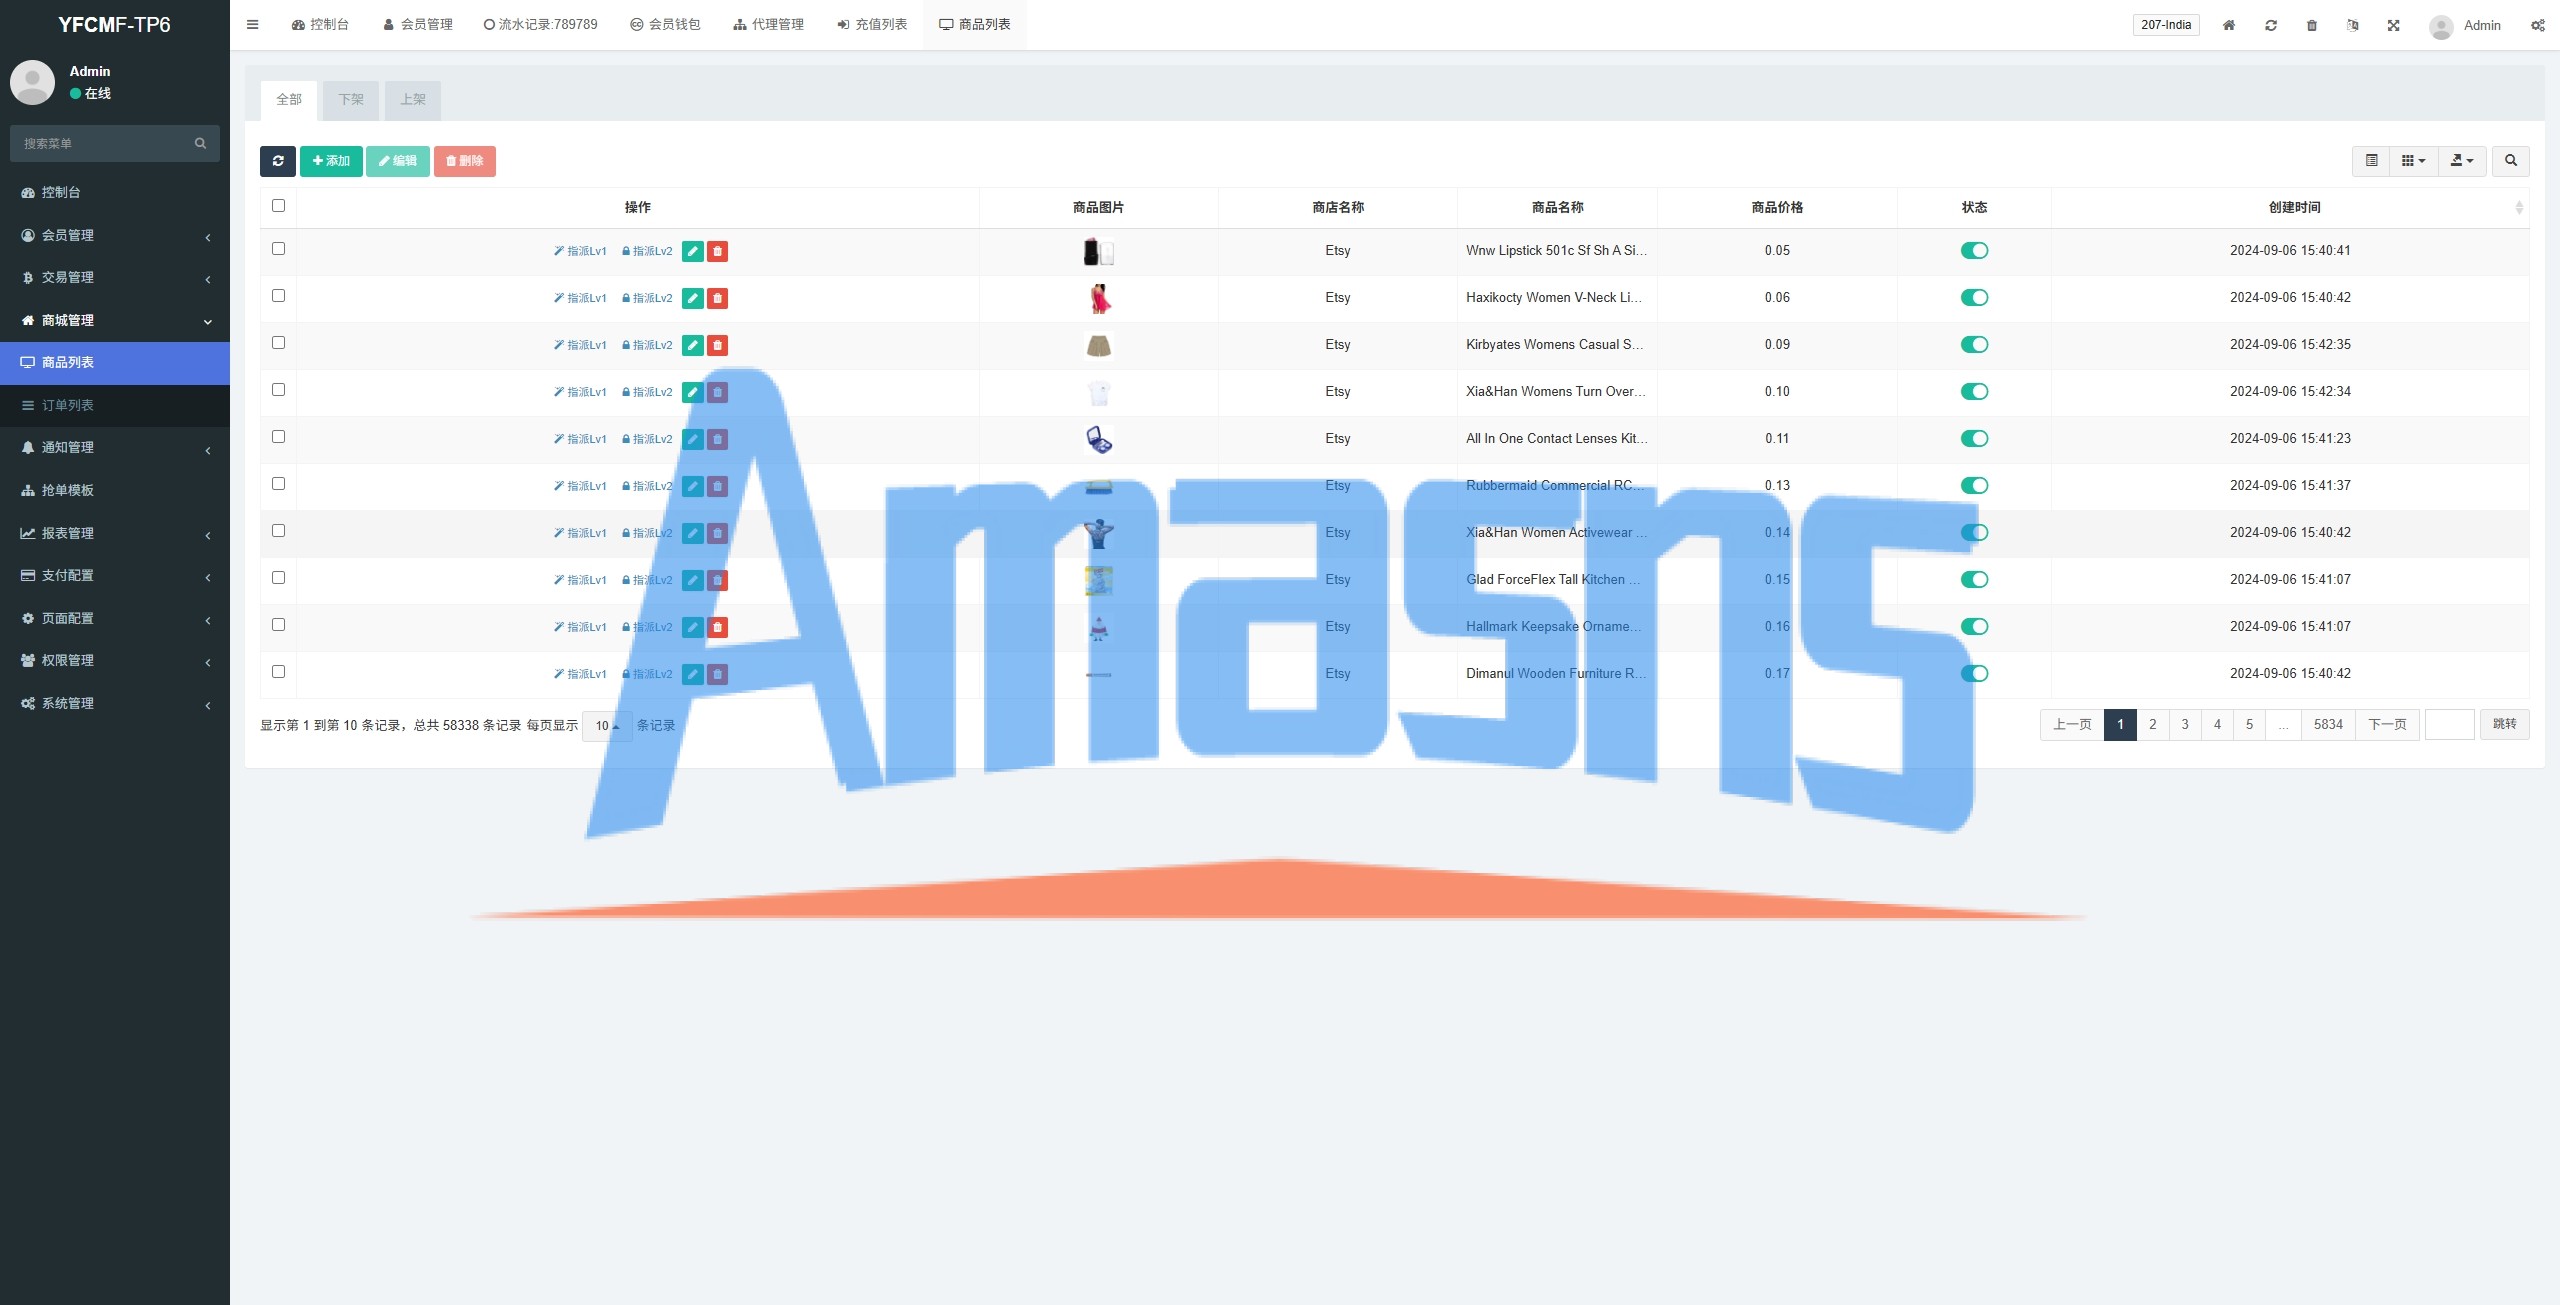Click the red delete icon for Hallmark Keepsake row
2560x1305 pixels.
(x=717, y=627)
